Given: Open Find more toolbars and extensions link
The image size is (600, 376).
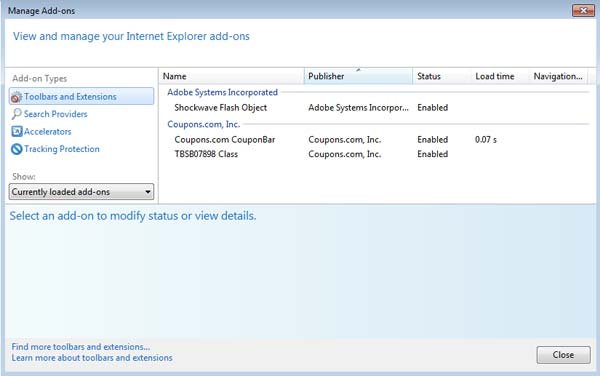Looking at the screenshot, I should point(81,347).
